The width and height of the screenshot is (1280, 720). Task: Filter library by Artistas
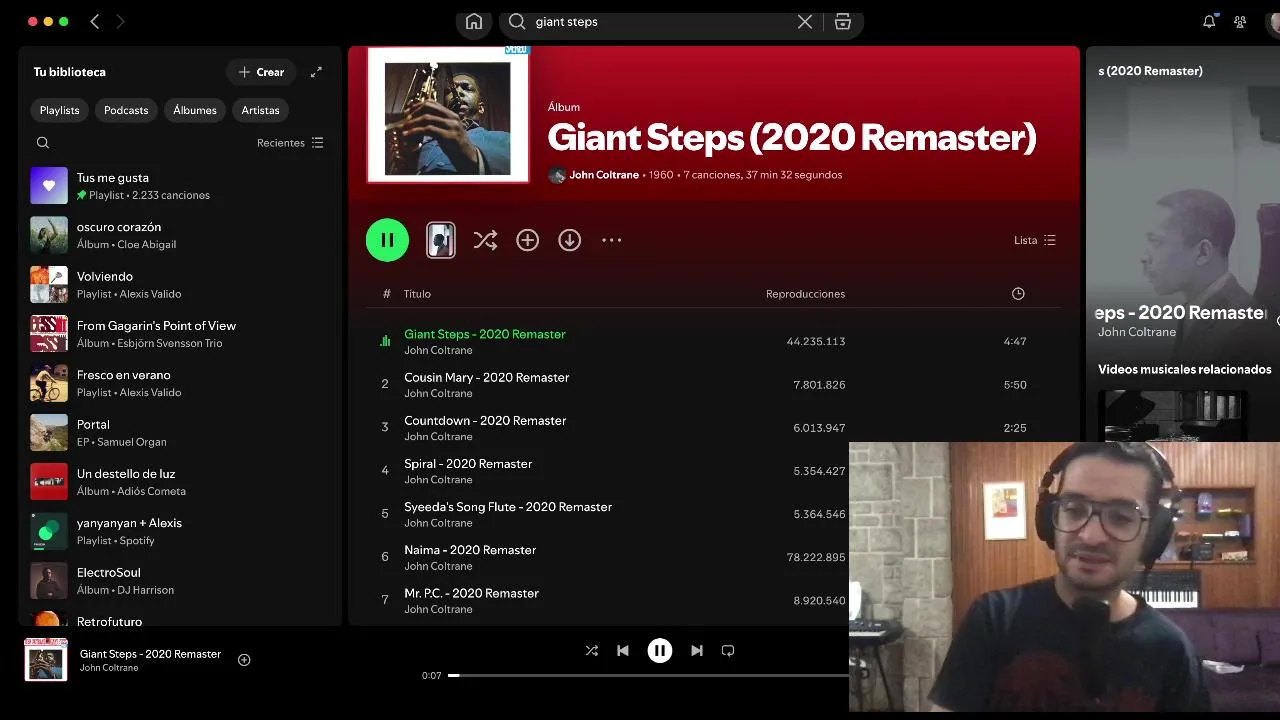point(261,110)
